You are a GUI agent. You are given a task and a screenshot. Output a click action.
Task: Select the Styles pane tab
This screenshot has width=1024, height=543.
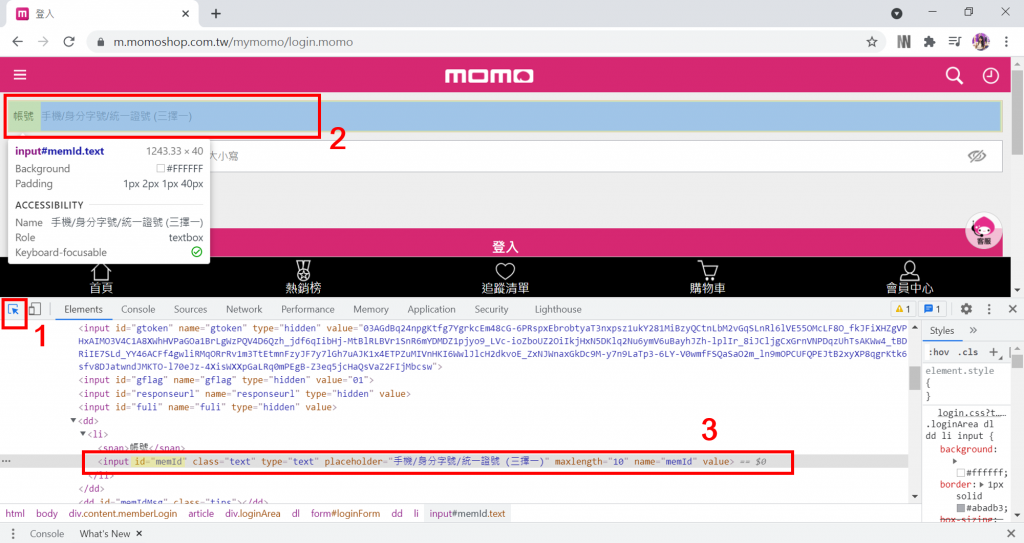coord(942,331)
